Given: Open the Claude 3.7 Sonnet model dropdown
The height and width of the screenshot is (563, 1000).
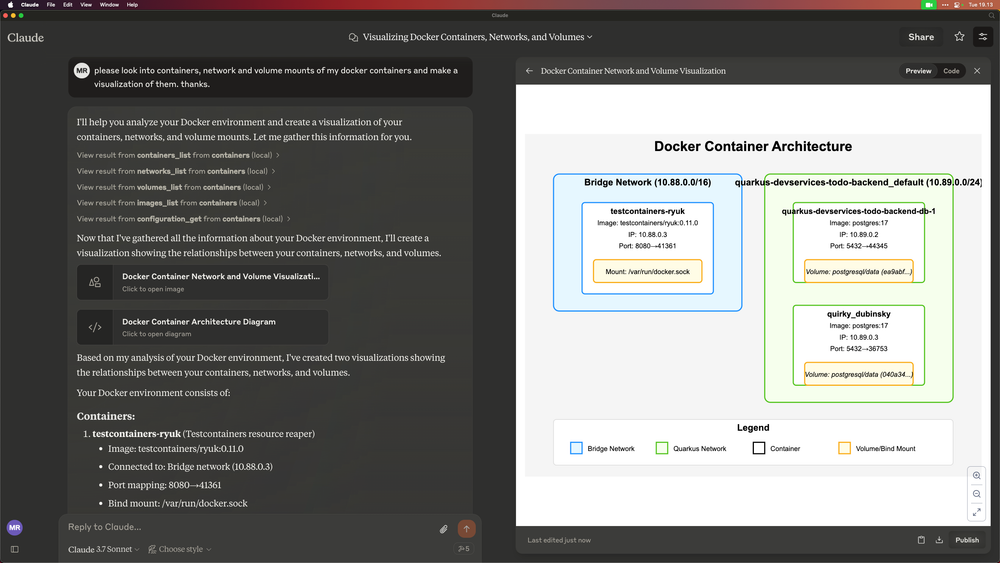Looking at the screenshot, I should [x=104, y=549].
